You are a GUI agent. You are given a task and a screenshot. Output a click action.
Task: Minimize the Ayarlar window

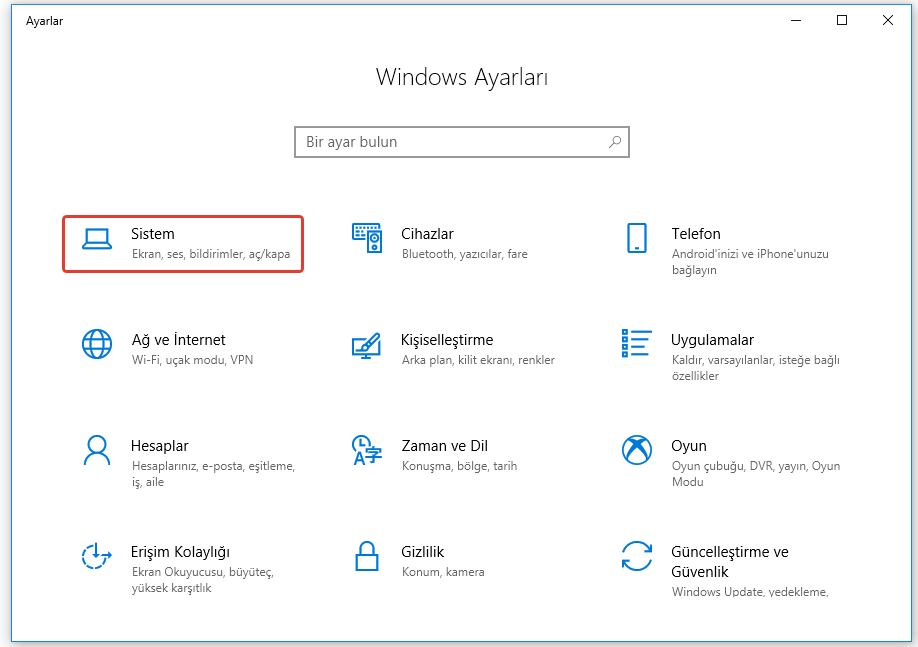pos(796,20)
